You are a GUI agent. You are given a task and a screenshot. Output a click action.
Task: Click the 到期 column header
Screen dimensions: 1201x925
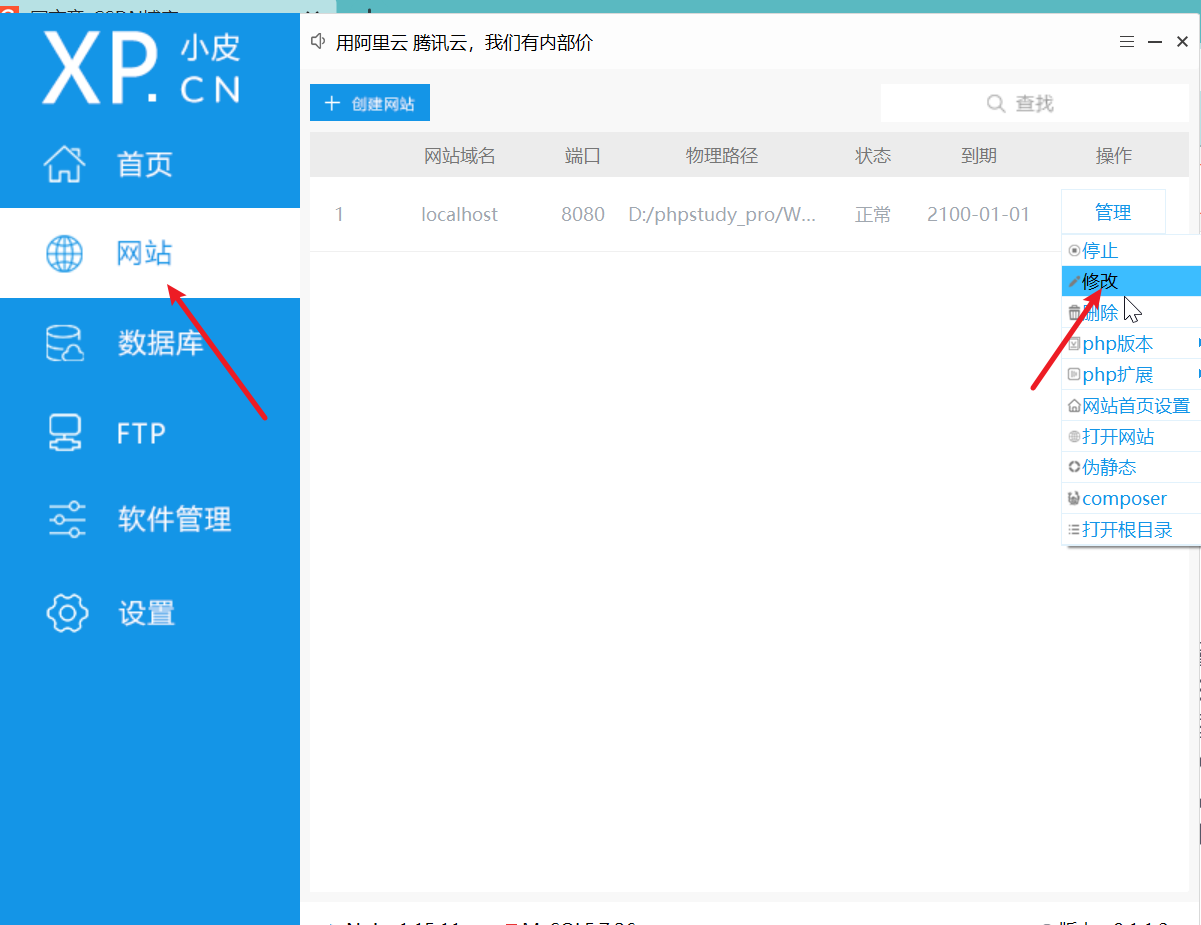pos(979,156)
